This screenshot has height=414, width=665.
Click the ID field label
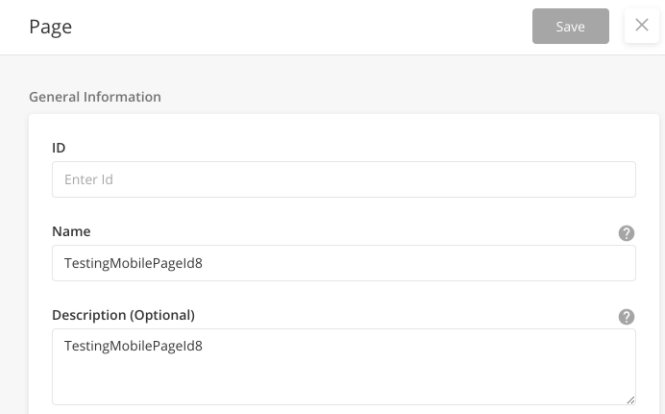pos(59,148)
